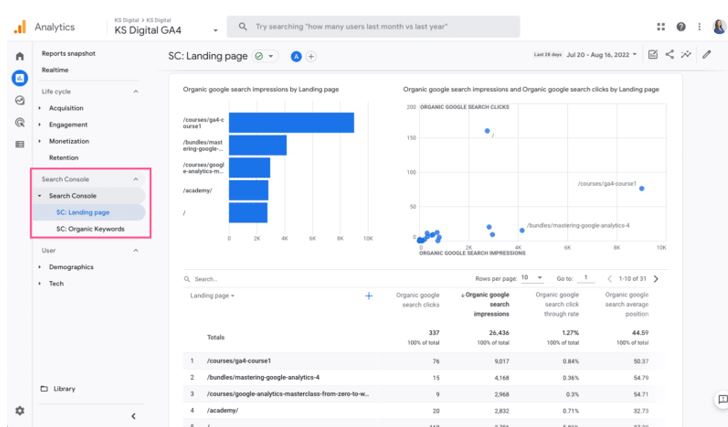Click the Share this report icon
Viewport: 728px width, 427px height.
670,55
